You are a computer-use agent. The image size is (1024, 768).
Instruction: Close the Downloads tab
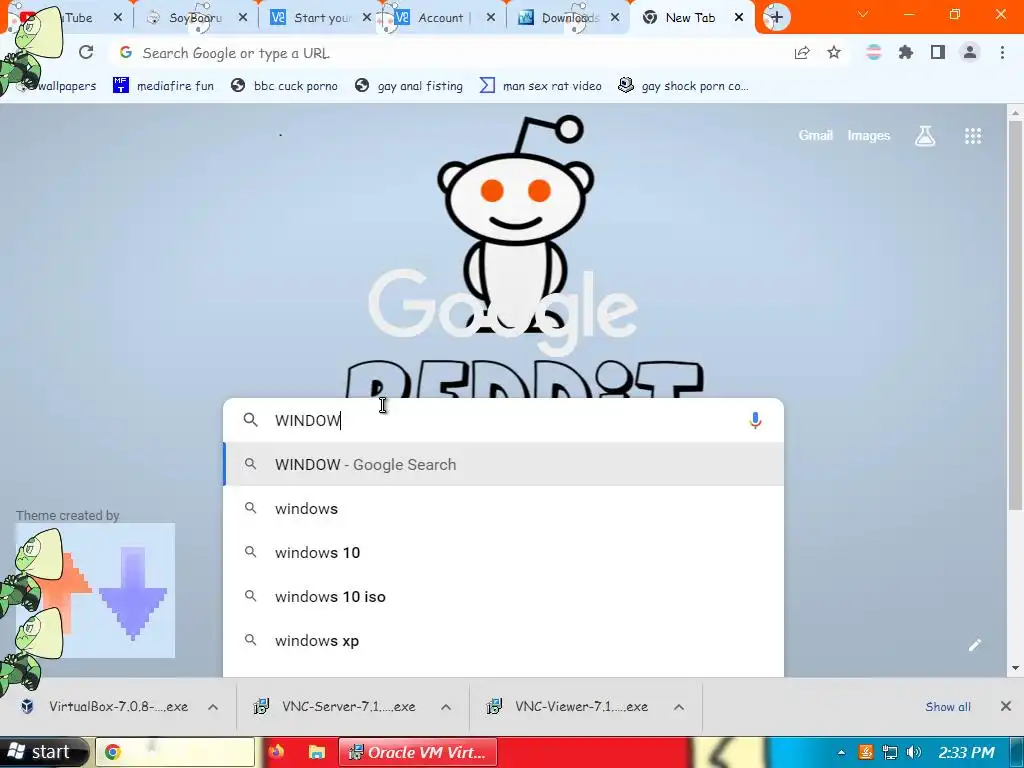615,18
